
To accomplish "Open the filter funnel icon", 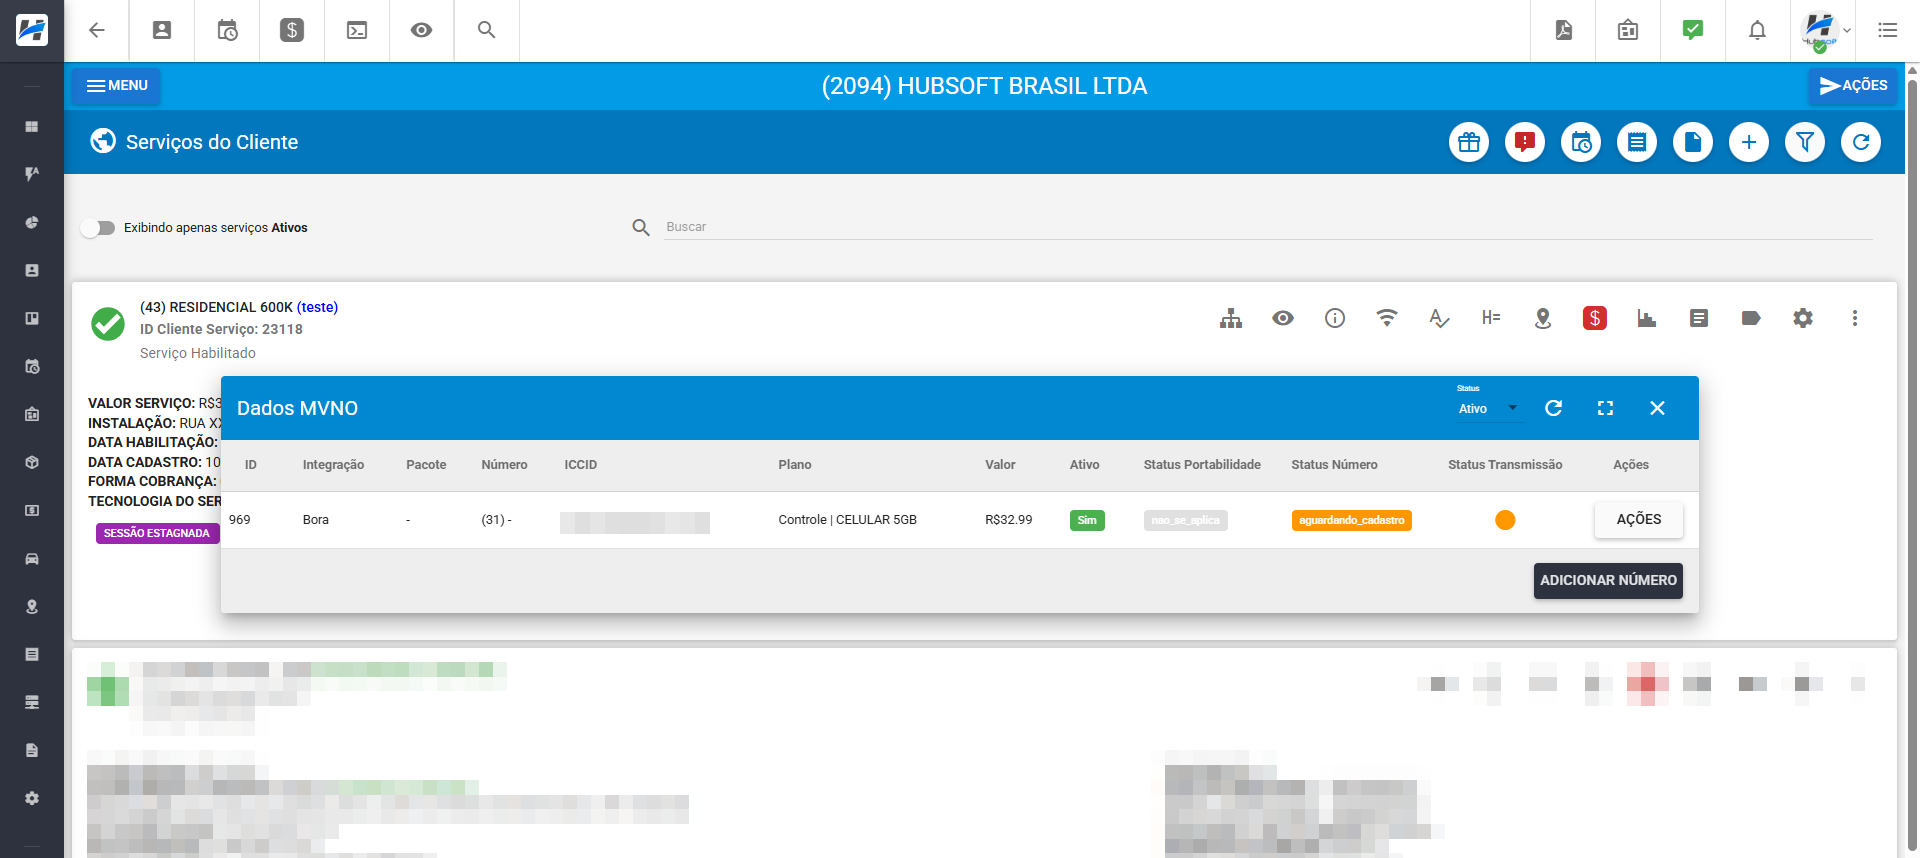I will (1805, 142).
